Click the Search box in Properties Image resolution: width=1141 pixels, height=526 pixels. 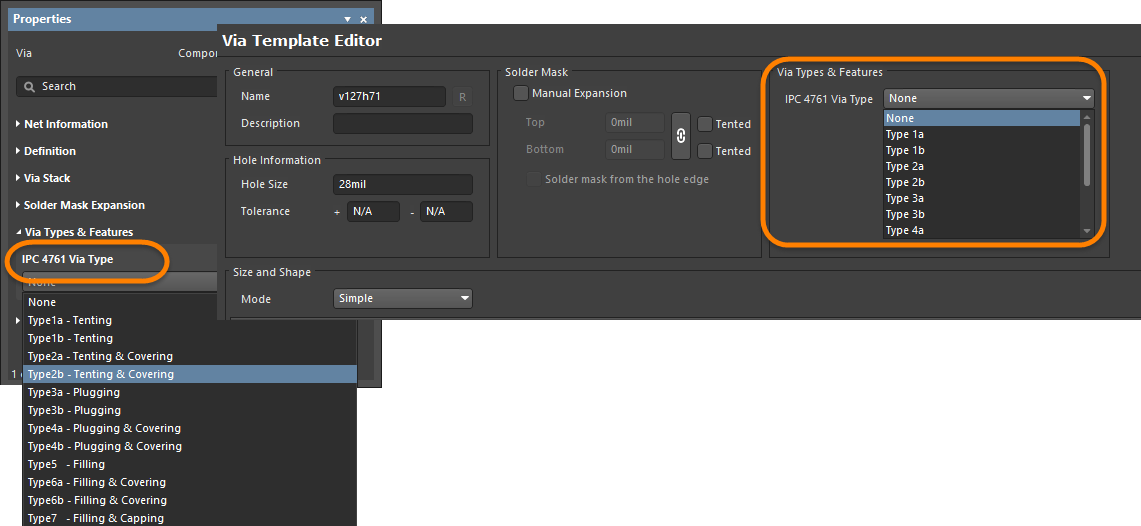click(x=120, y=87)
